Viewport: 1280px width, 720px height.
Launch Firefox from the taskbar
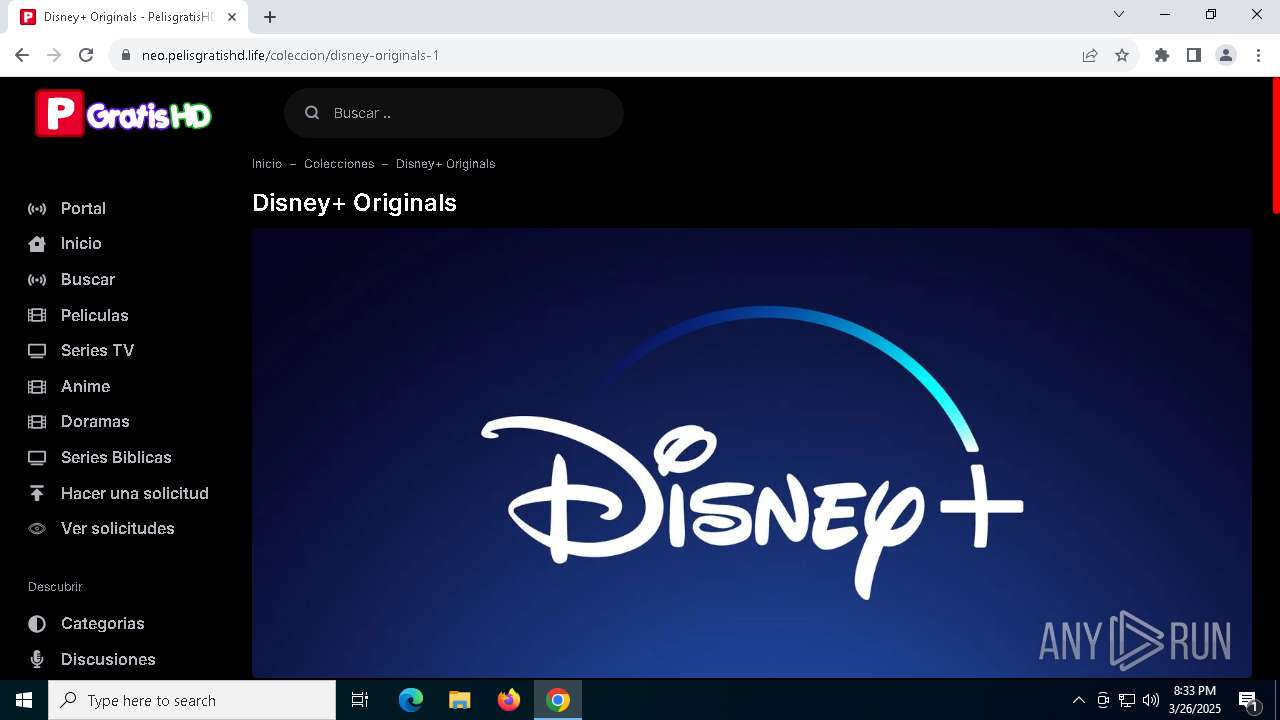(509, 700)
